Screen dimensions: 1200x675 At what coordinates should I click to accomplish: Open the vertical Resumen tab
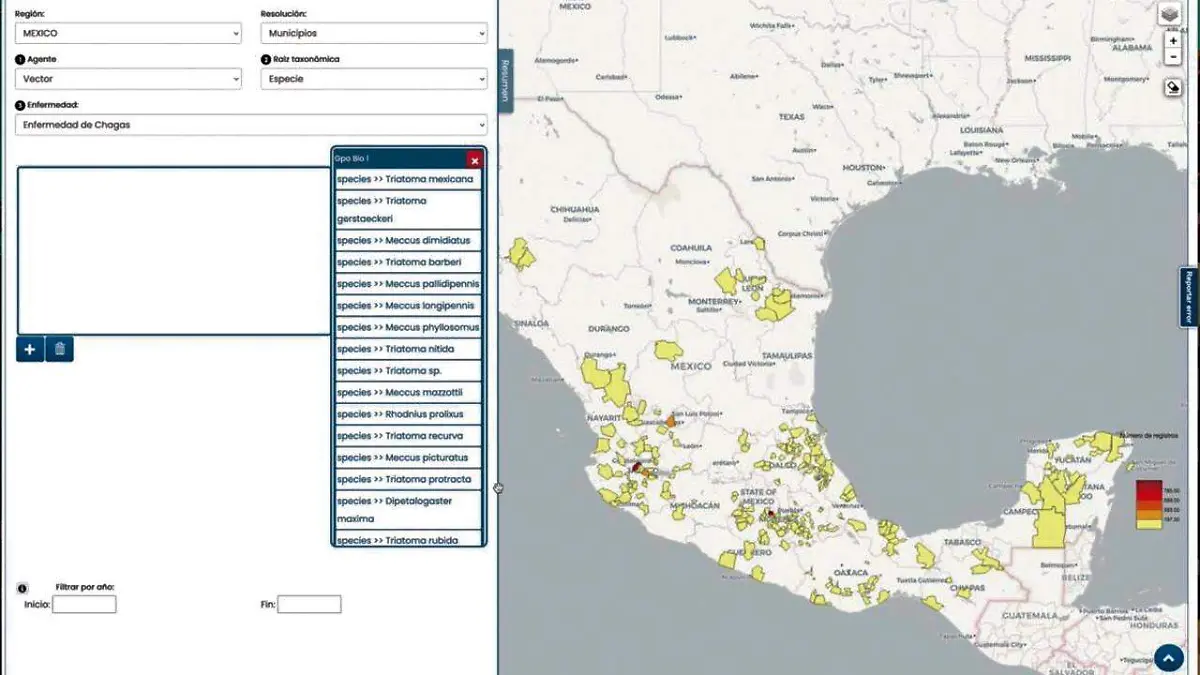pos(506,81)
